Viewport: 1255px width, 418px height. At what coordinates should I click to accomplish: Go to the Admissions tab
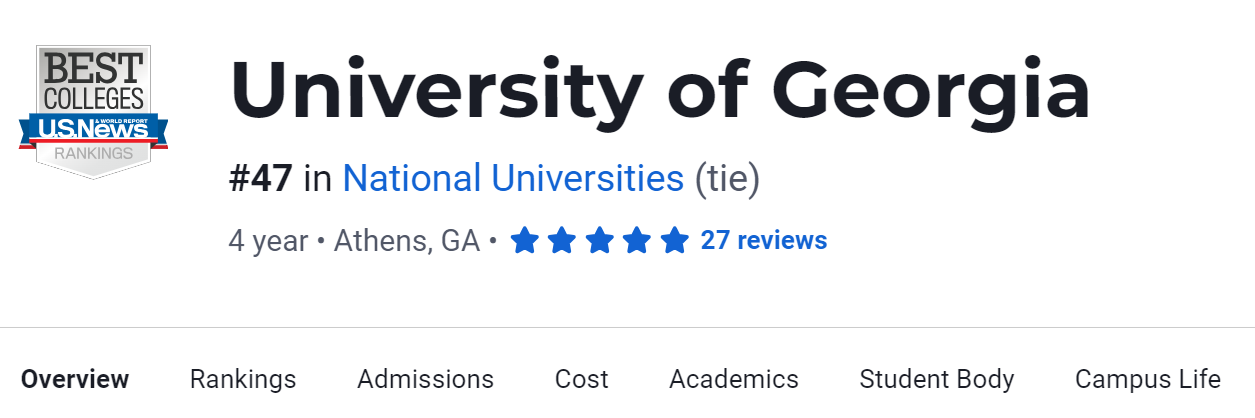coord(425,380)
